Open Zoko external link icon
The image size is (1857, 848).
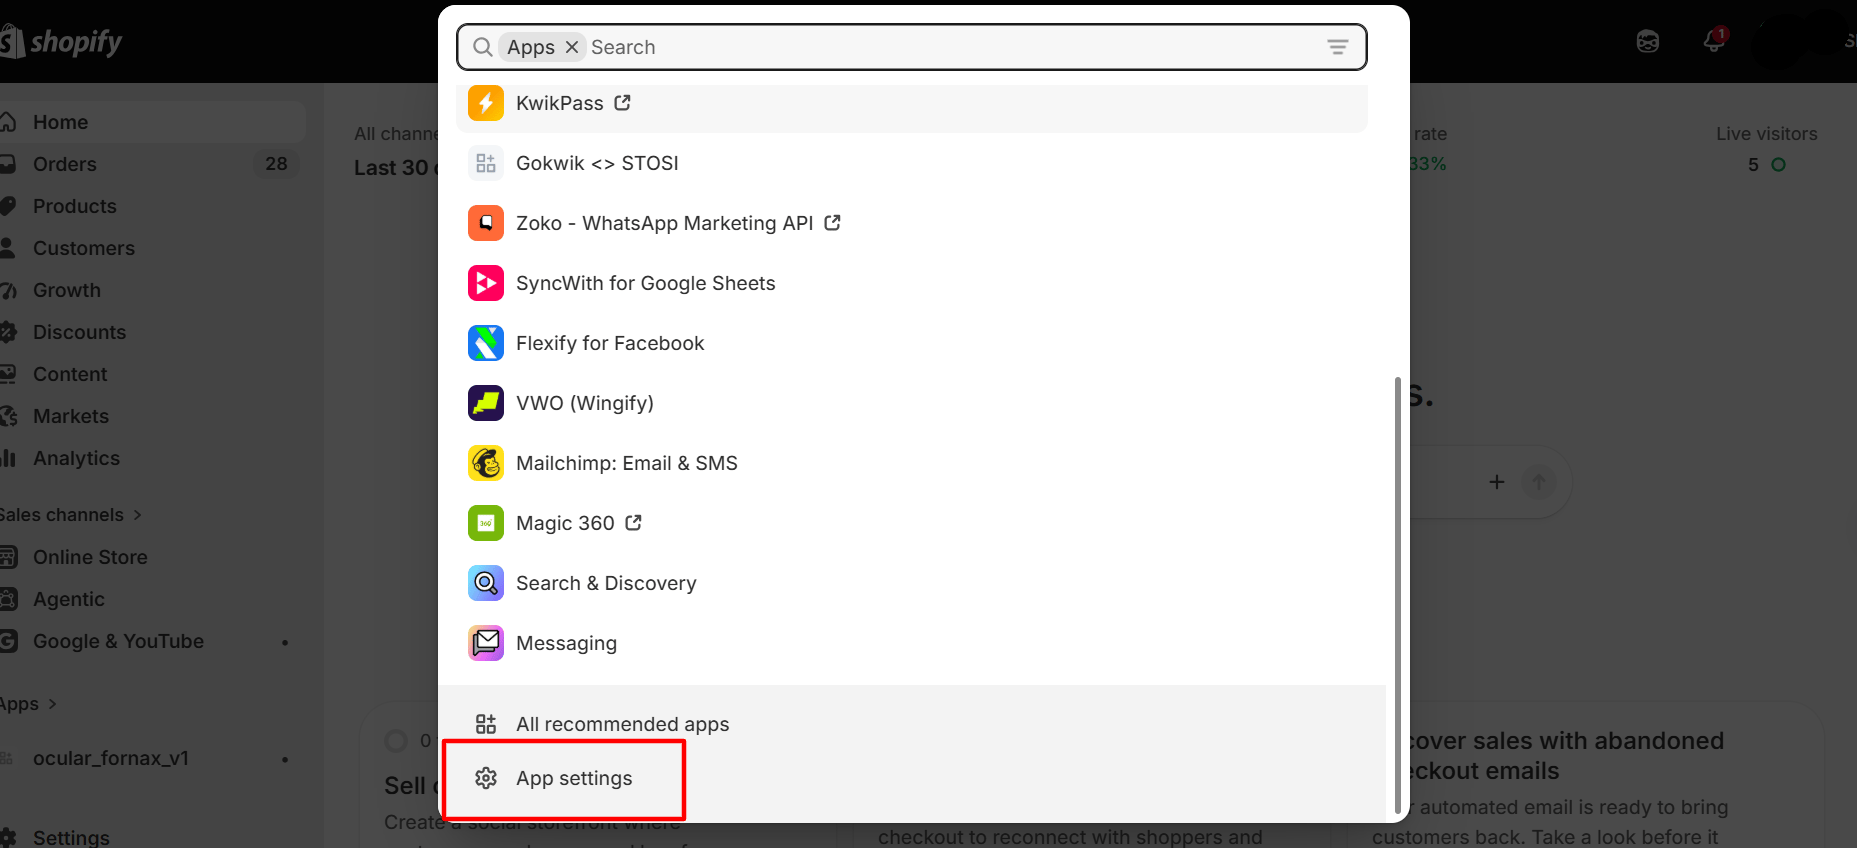pyautogui.click(x=832, y=223)
